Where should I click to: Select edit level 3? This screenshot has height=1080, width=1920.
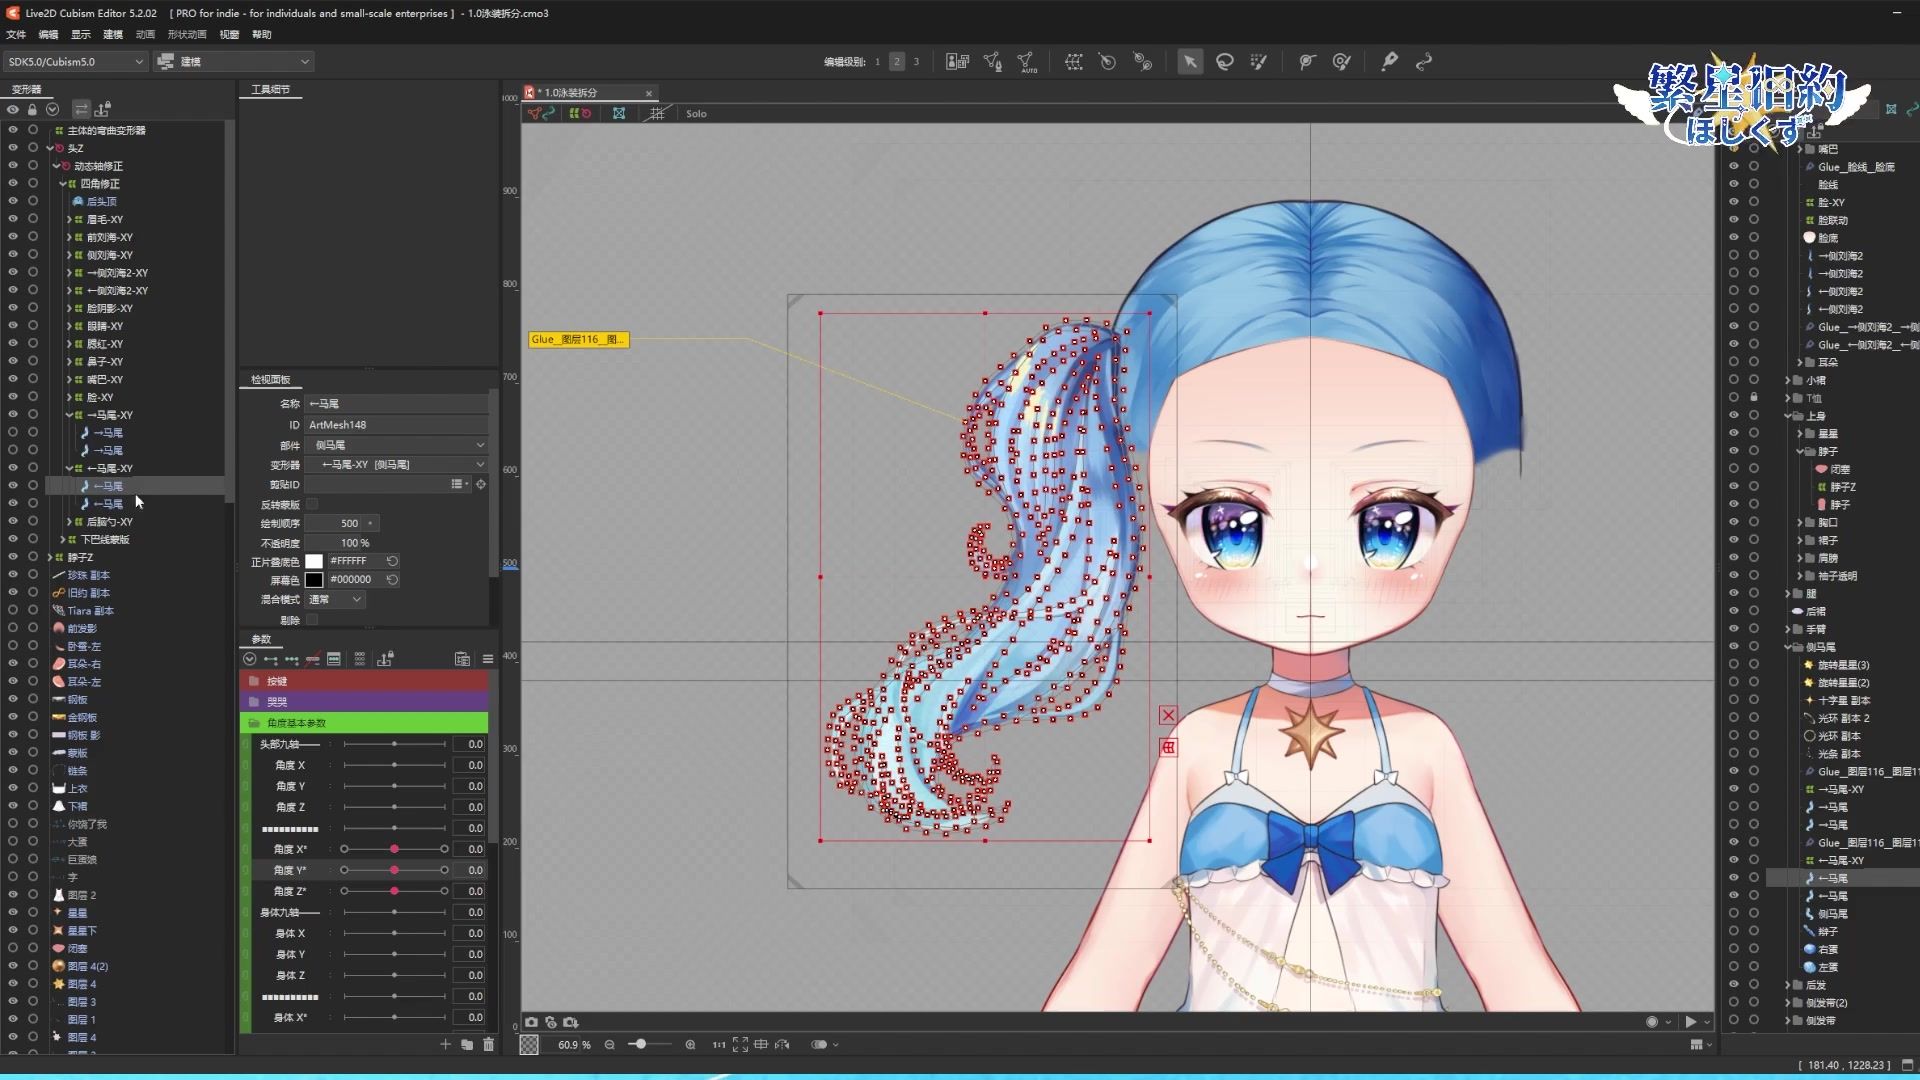pyautogui.click(x=916, y=62)
